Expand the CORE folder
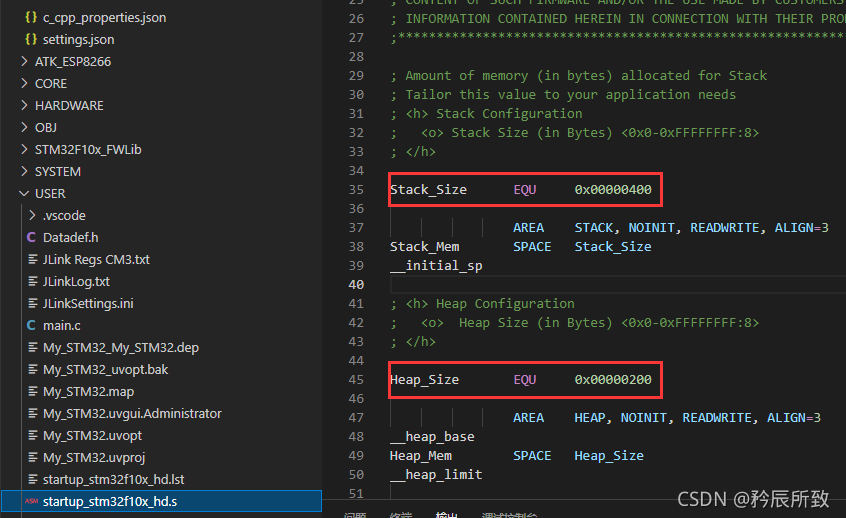This screenshot has width=846, height=518. pyautogui.click(x=24, y=84)
